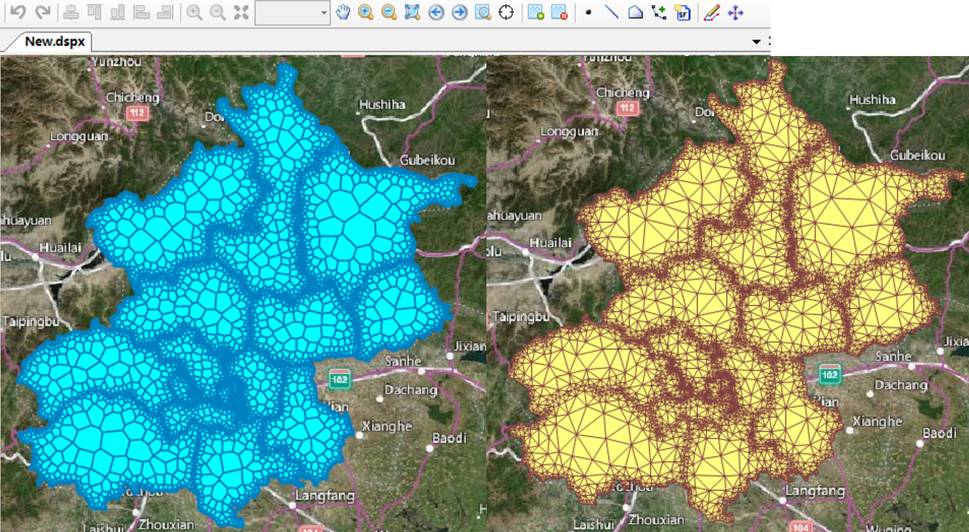This screenshot has width=969, height=532.
Task: Go to previous view with back arrow
Action: pos(436,13)
